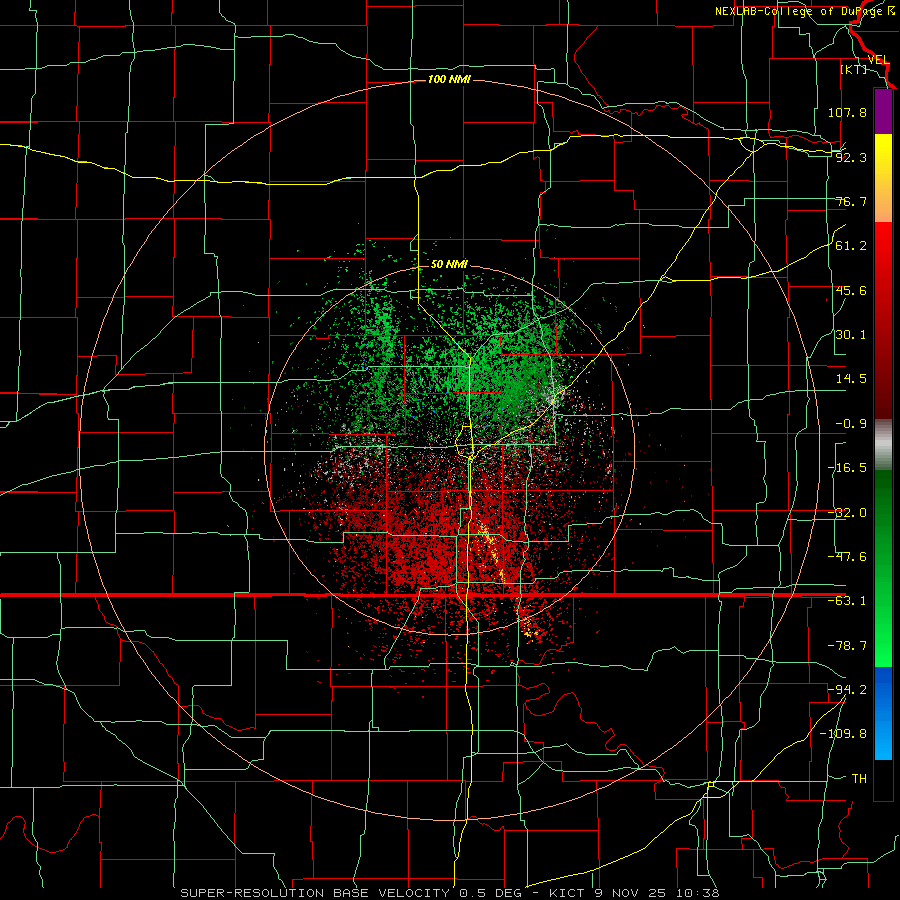Click the 30.1 scale value
The width and height of the screenshot is (900, 900).
[x=851, y=335]
